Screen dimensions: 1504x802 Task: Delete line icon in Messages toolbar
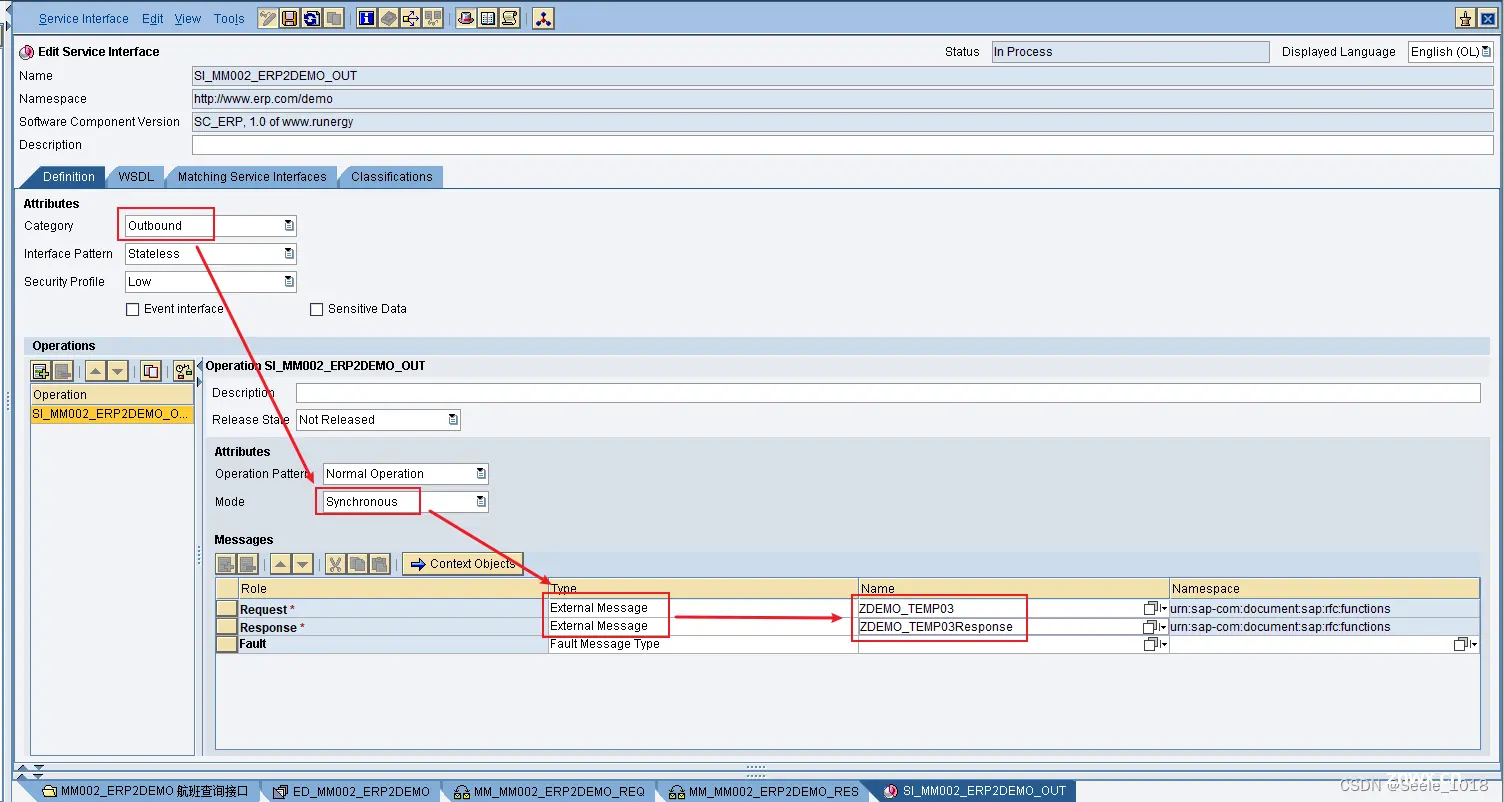248,564
